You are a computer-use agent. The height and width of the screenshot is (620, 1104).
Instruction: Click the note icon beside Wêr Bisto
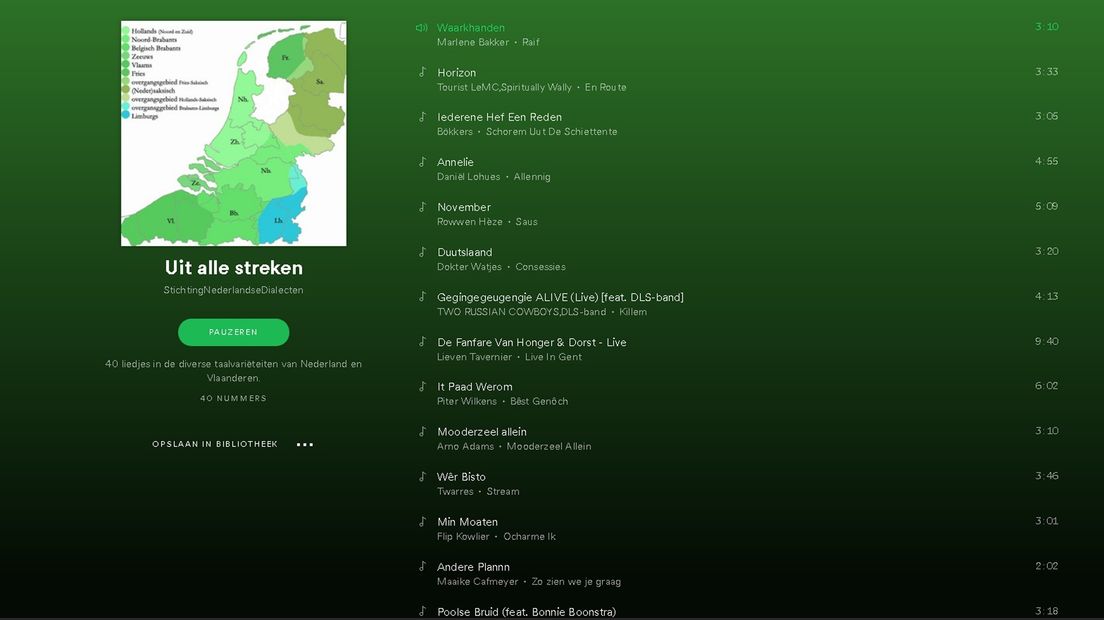pos(422,476)
